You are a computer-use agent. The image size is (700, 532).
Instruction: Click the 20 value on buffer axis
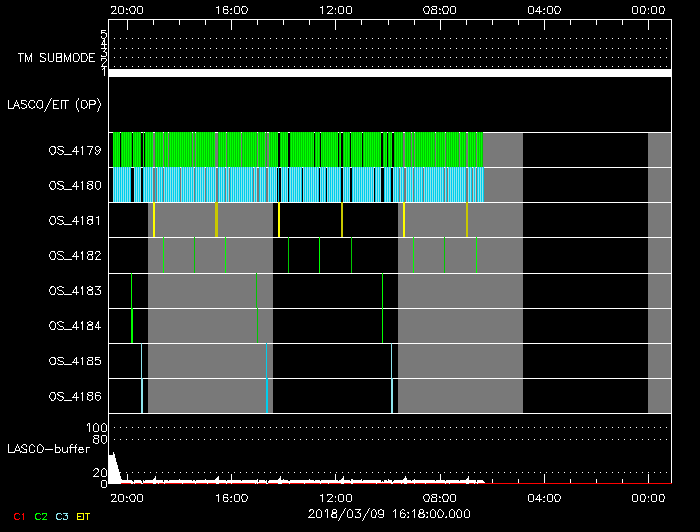pos(100,473)
